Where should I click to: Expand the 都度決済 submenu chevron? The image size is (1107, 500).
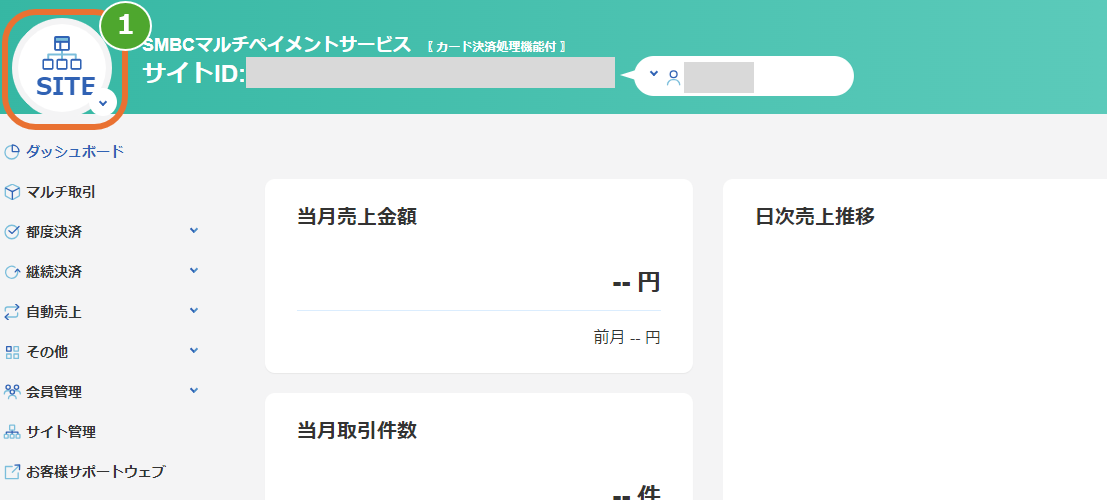pyautogui.click(x=194, y=231)
